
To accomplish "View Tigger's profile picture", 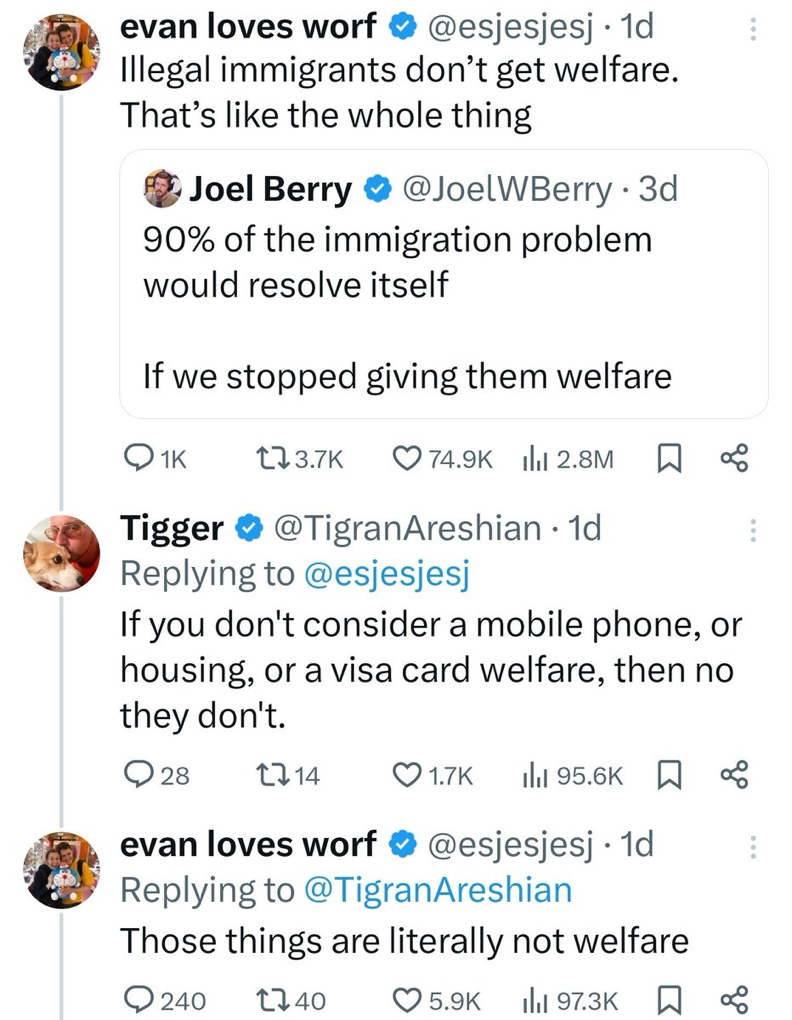I will [62, 552].
